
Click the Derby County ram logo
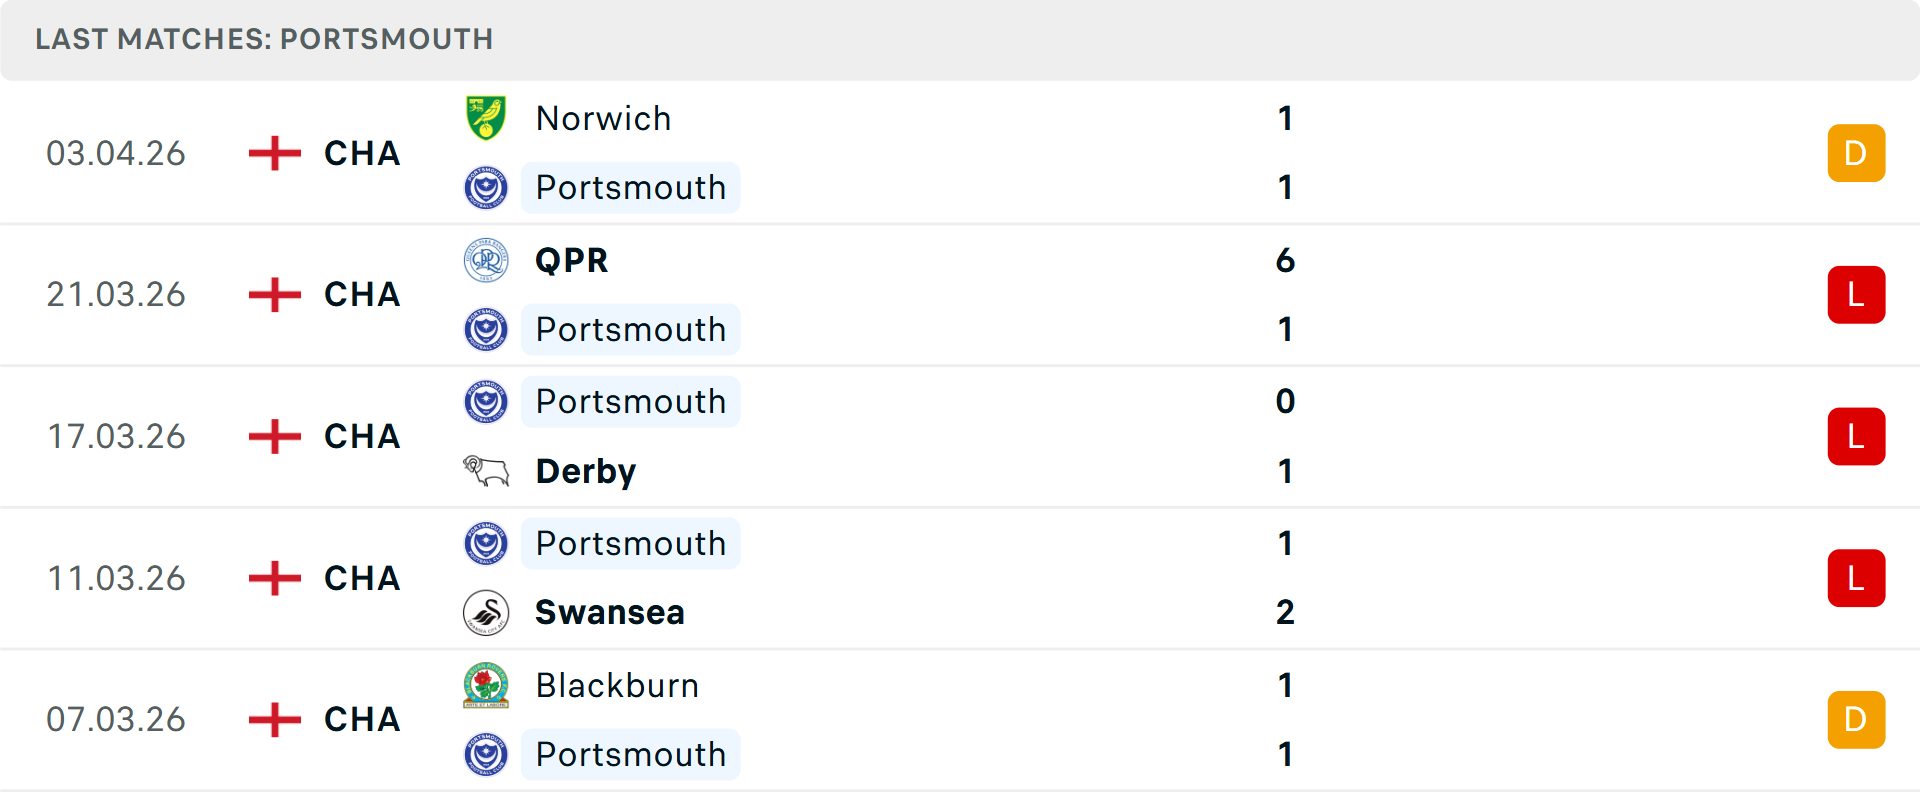click(x=486, y=470)
